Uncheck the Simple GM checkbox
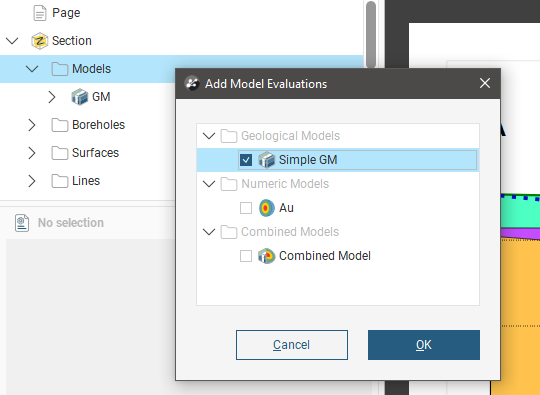Image resolution: width=540 pixels, height=395 pixels. [x=246, y=160]
